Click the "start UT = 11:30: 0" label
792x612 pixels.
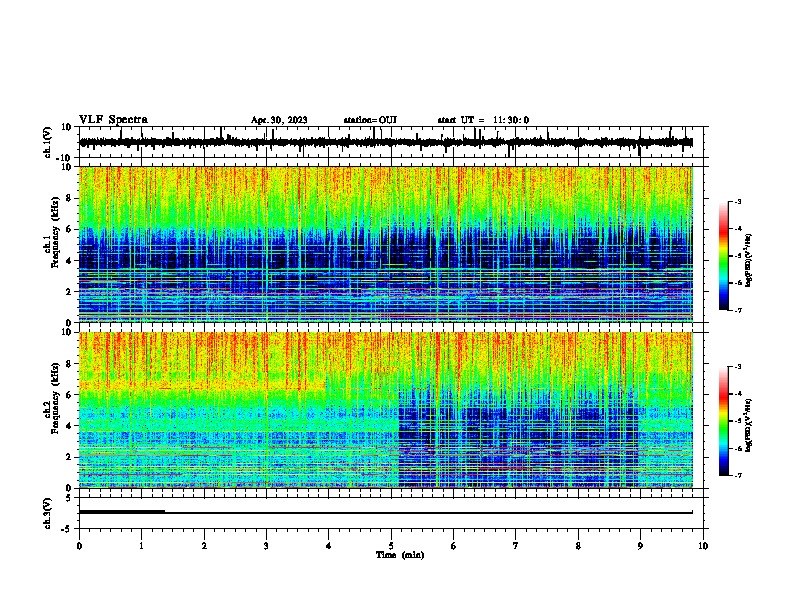pos(483,120)
